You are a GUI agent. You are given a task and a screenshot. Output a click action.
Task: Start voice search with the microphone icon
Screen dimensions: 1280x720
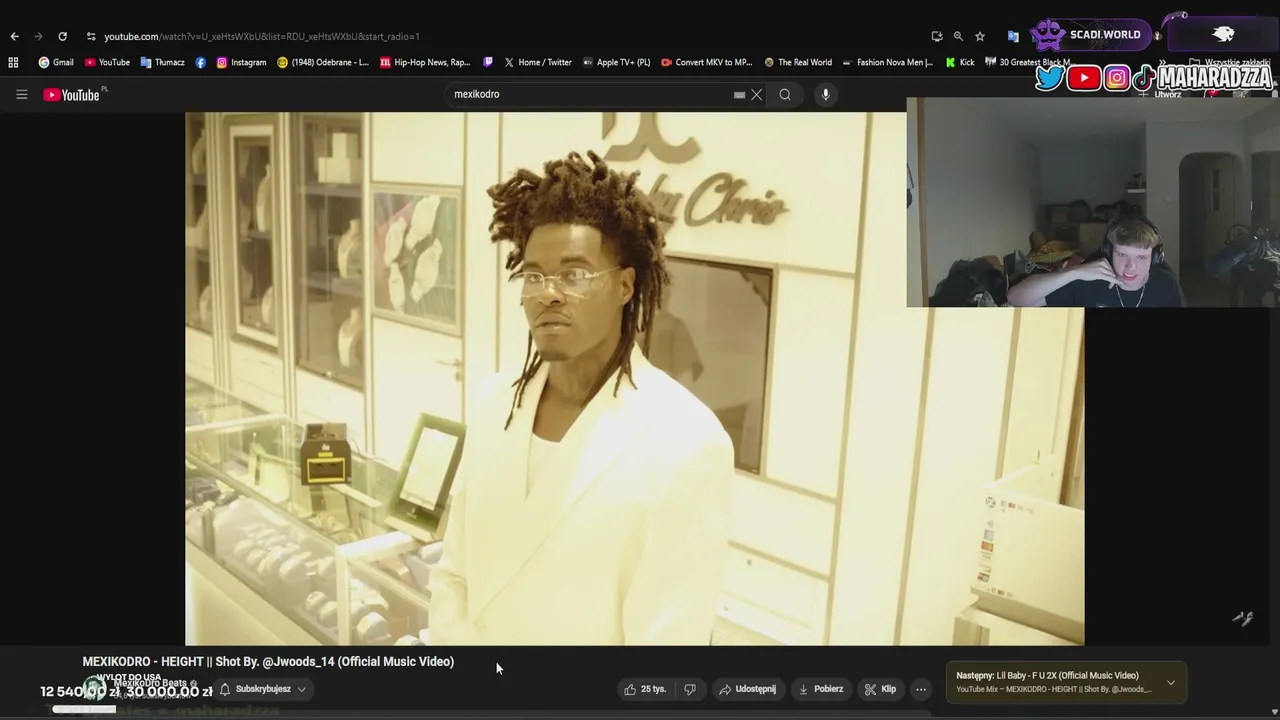825,94
